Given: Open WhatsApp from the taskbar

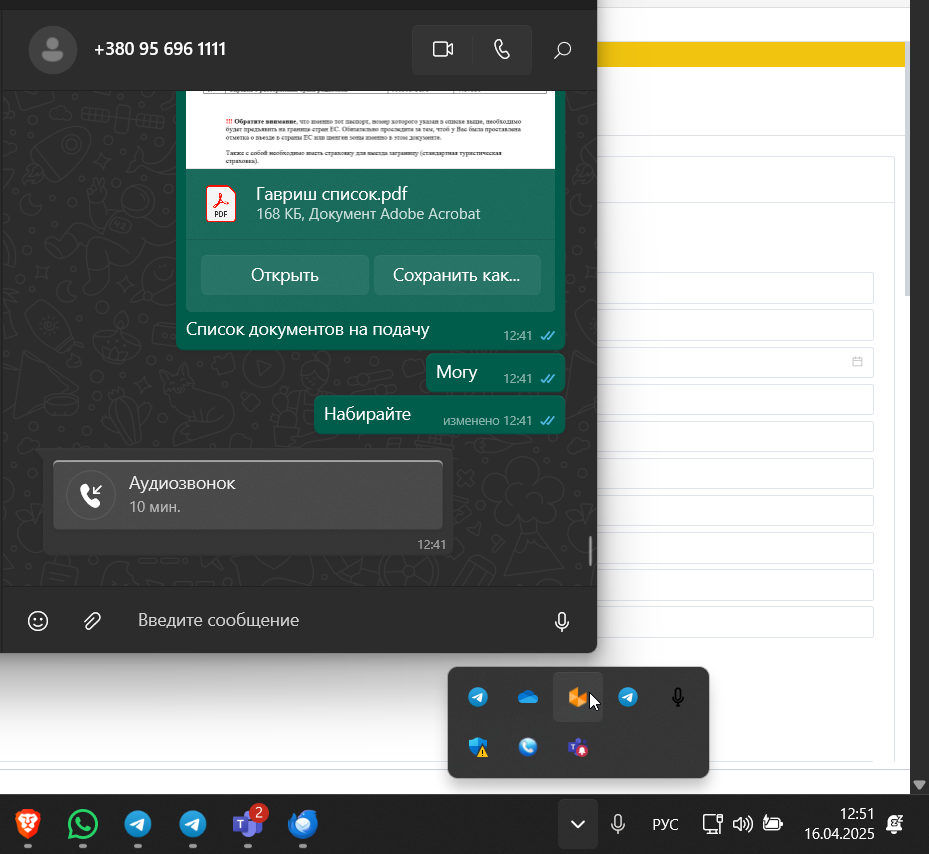Looking at the screenshot, I should [x=82, y=824].
